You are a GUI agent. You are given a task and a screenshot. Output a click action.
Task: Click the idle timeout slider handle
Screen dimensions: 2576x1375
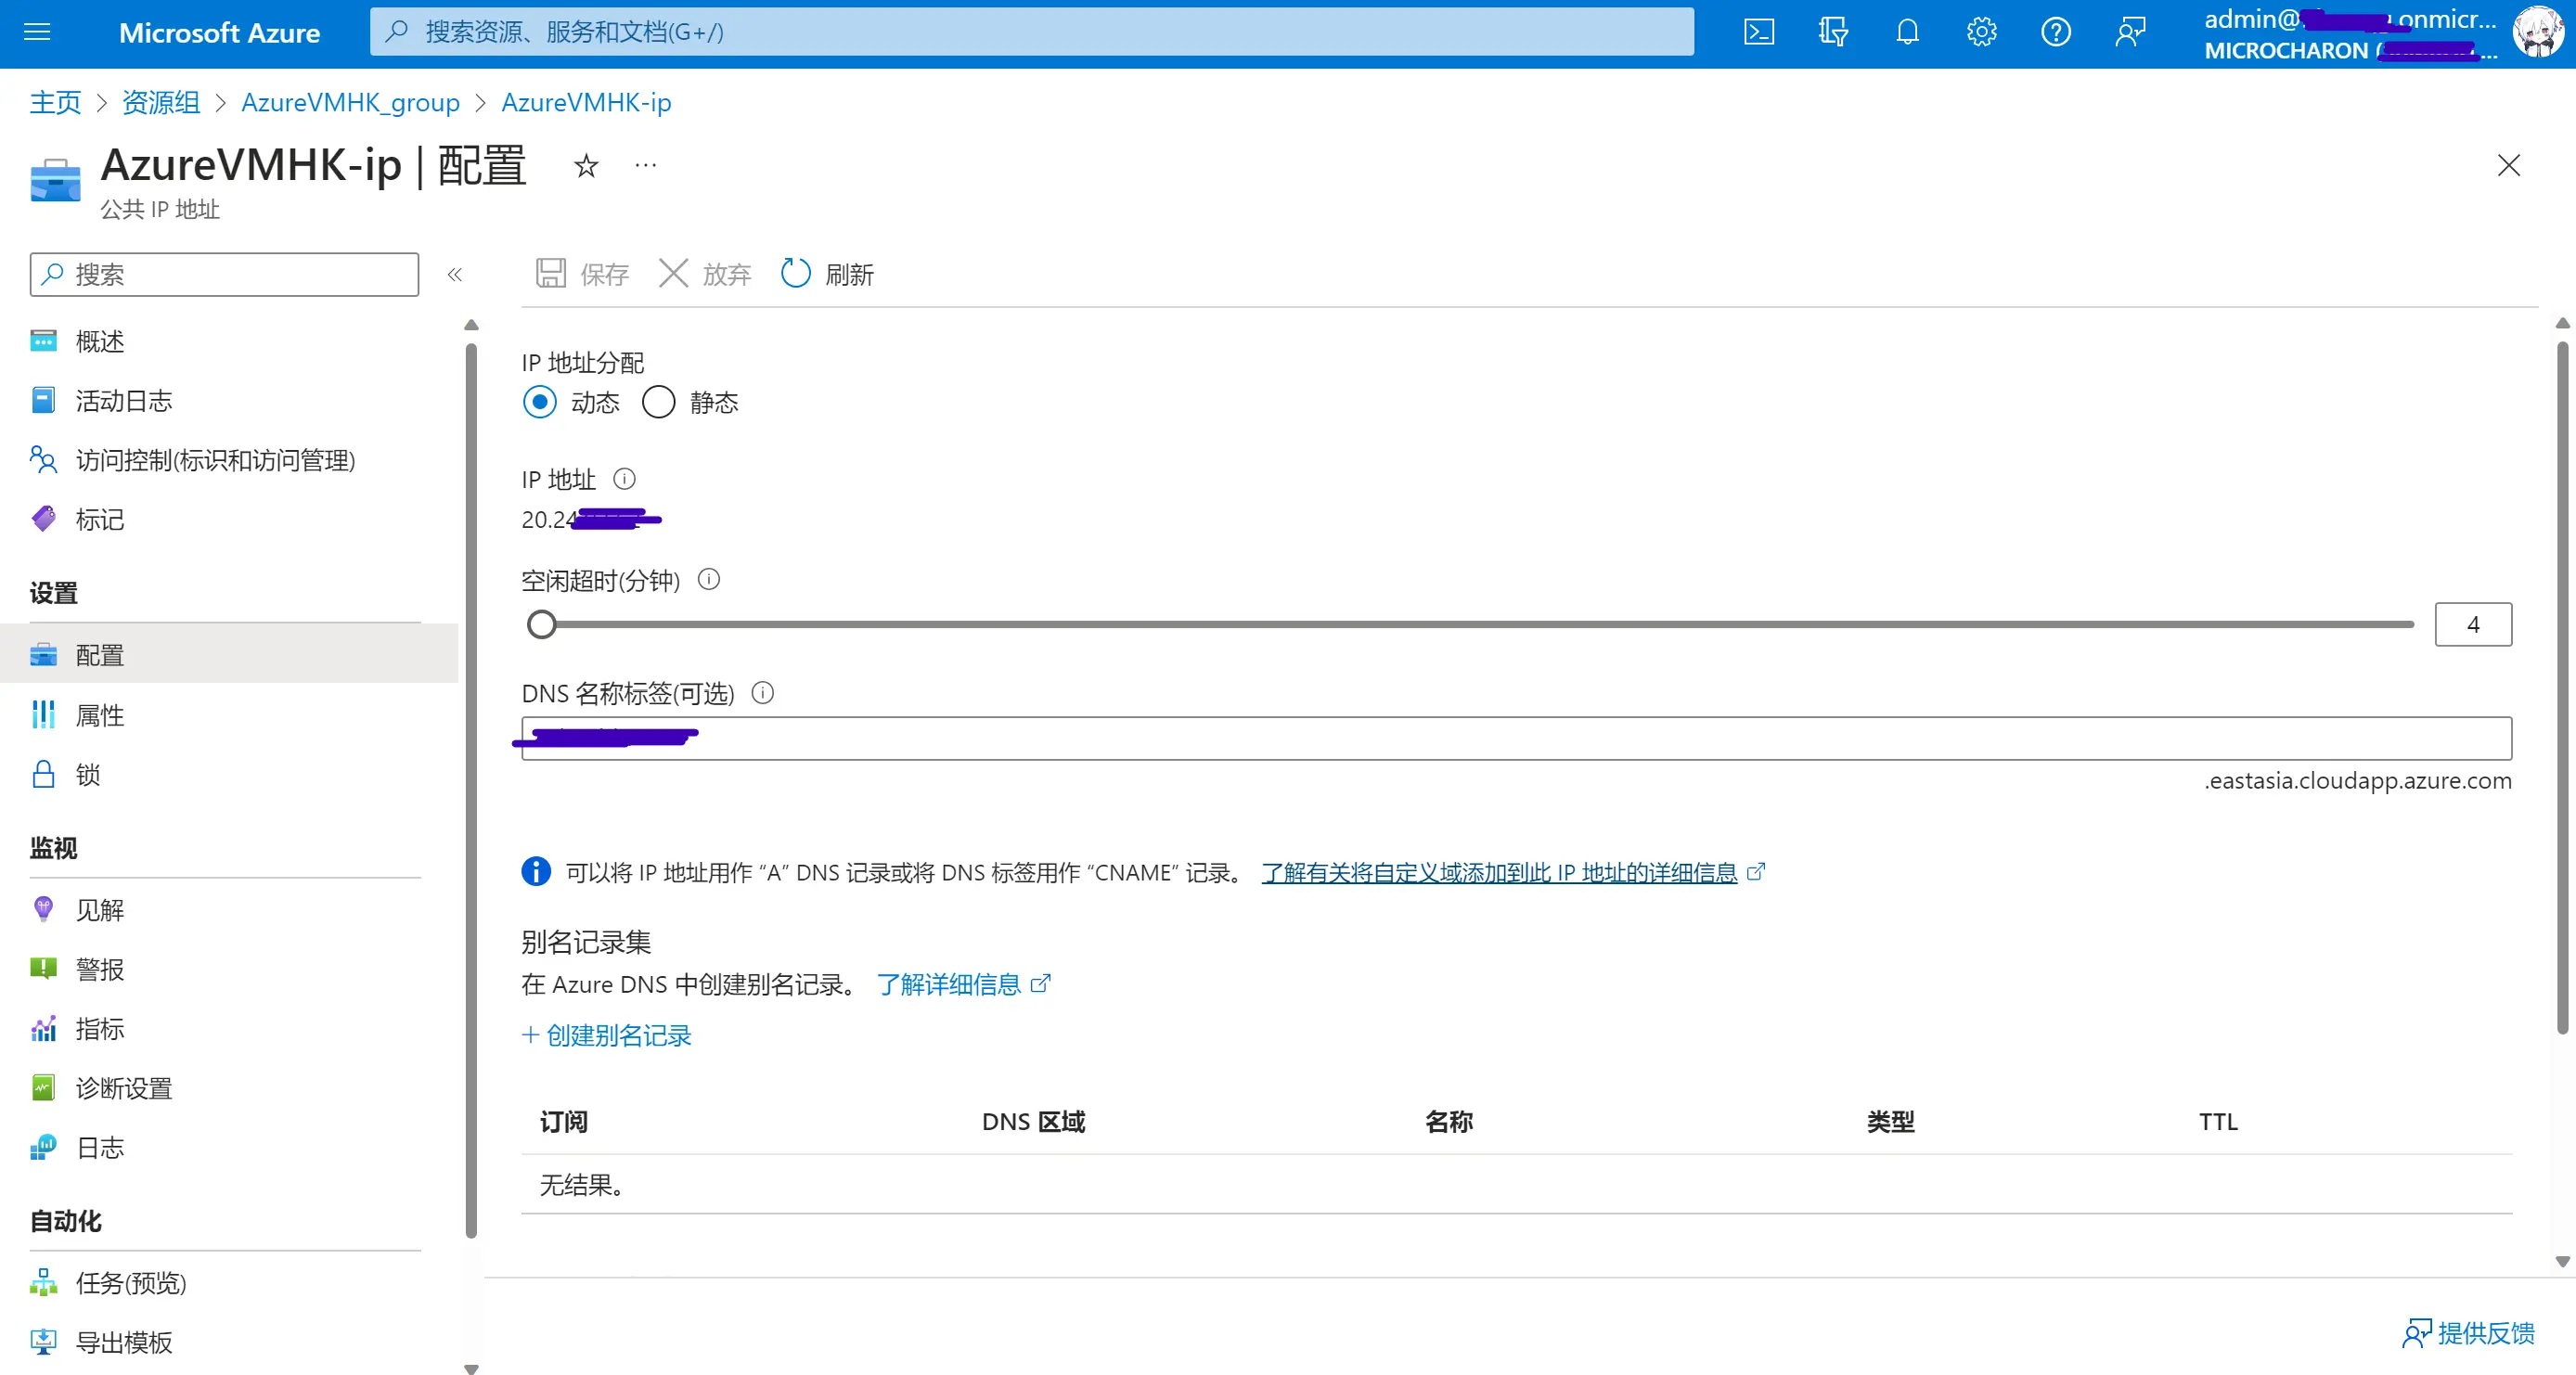(541, 624)
